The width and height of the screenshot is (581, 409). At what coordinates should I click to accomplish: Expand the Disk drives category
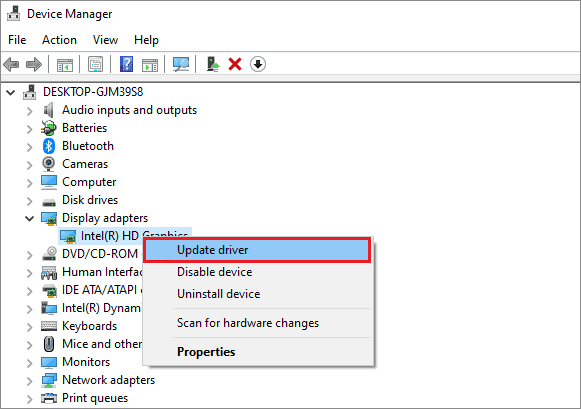[x=30, y=201]
